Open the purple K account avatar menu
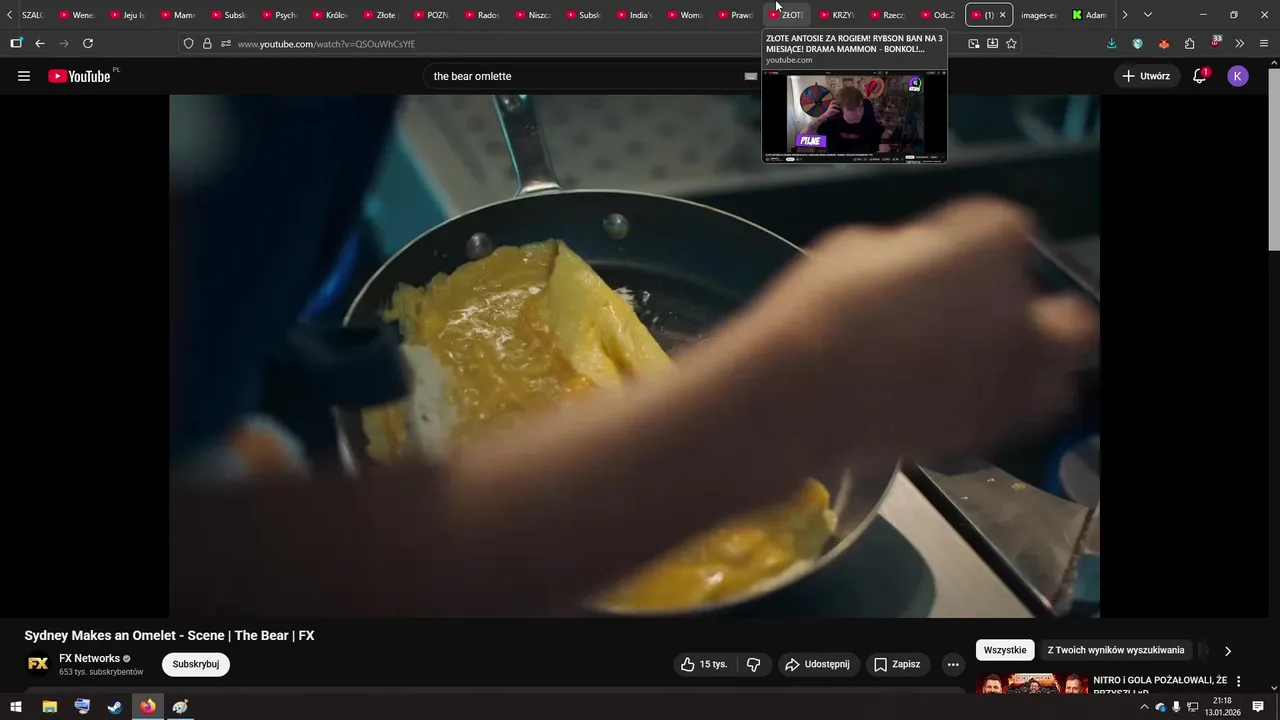 coord(1238,76)
